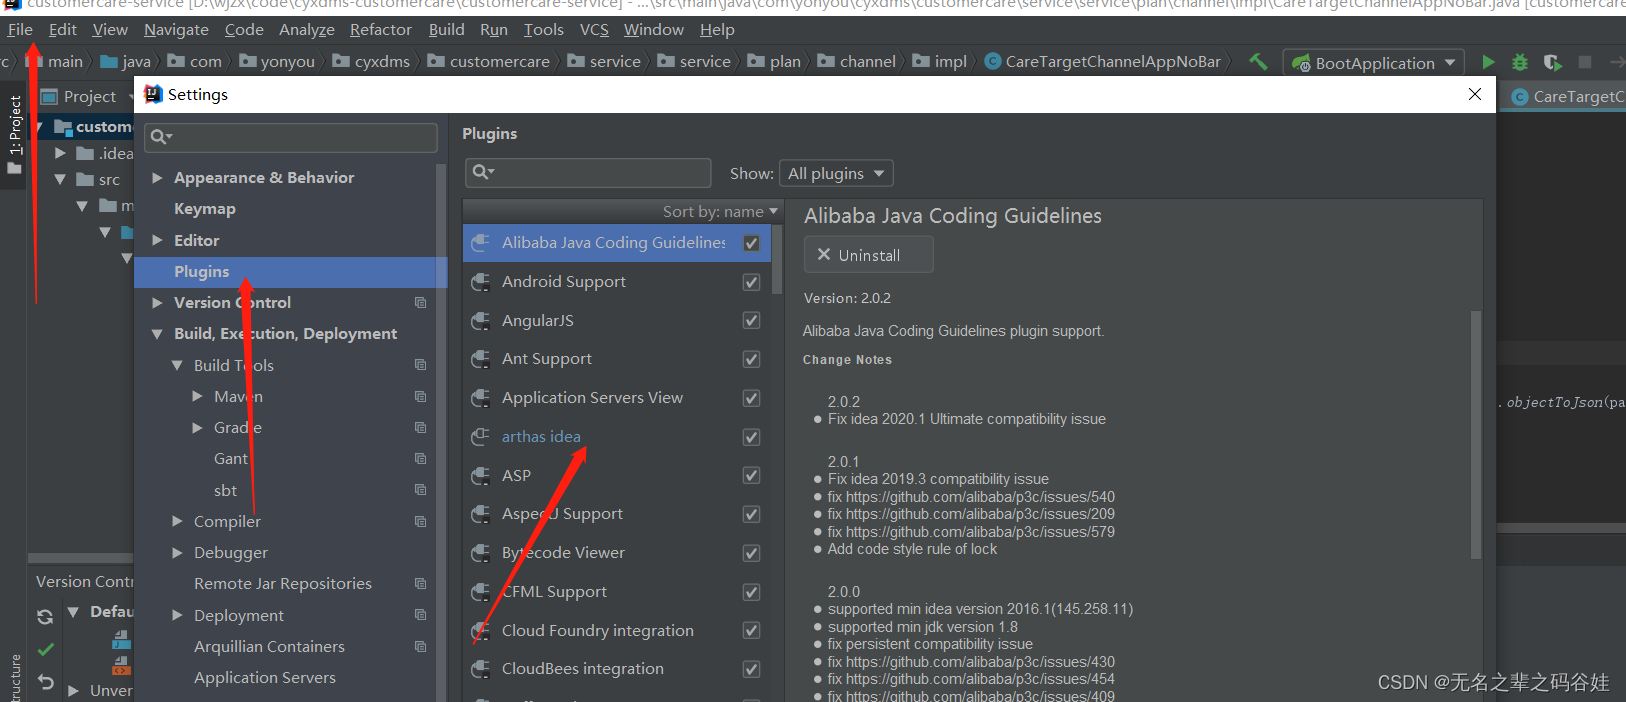
Task: Click the search magnifier in plugins search box
Action: (483, 172)
